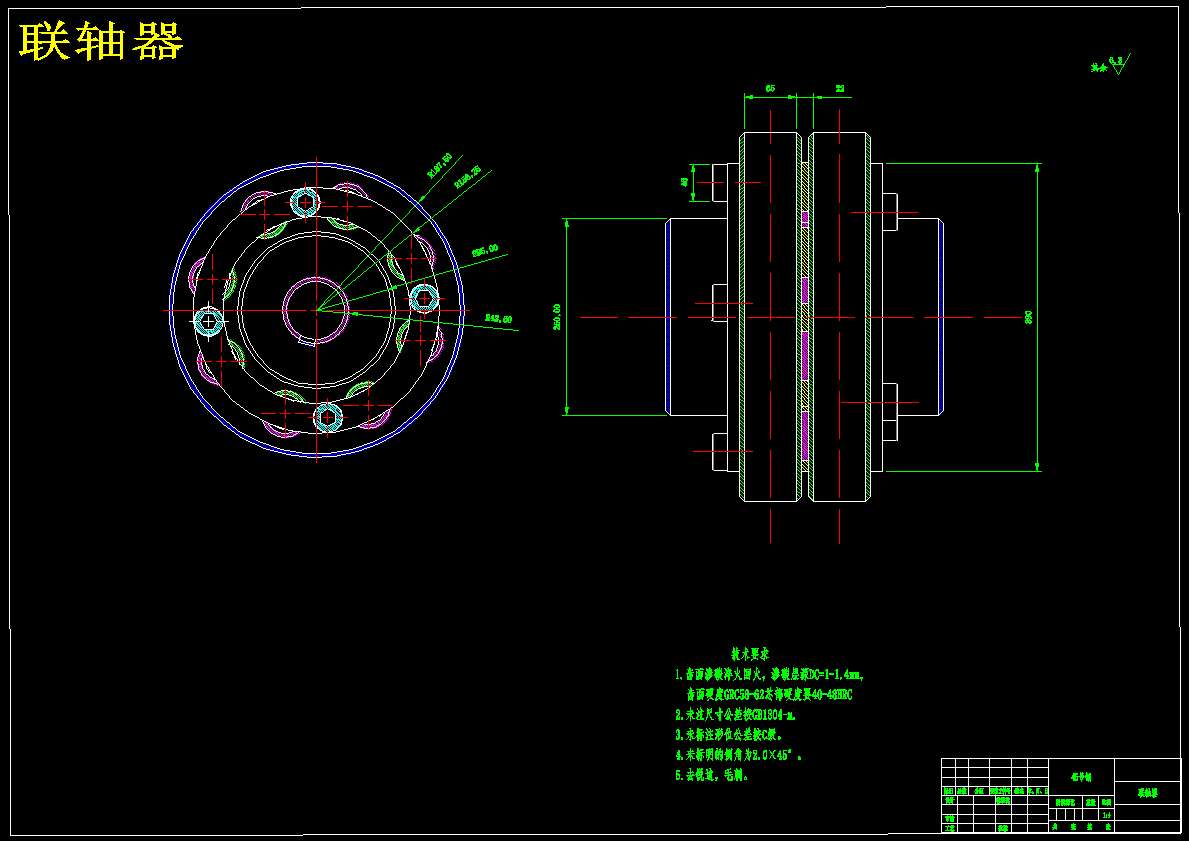Viewport: 1189px width, 841px height.
Task: Pick the R156.25 radius dimension label
Action: (467, 177)
